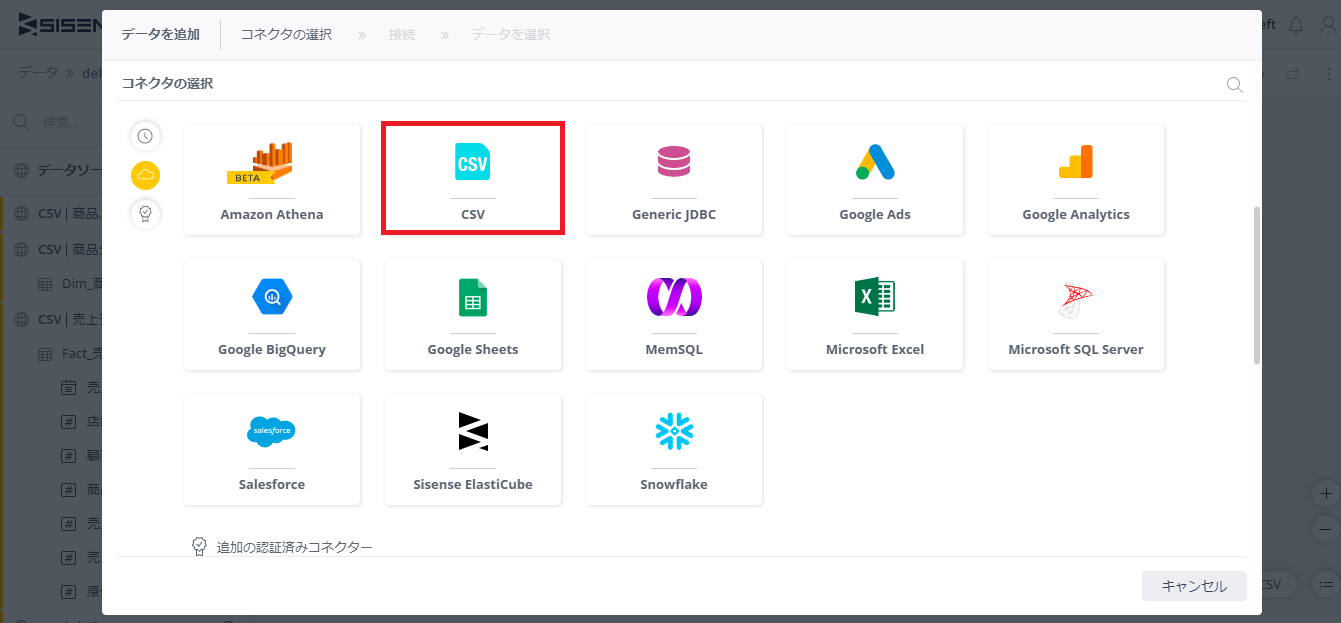This screenshot has width=1341, height=623.
Task: Choose the MemSQL connector
Action: click(x=674, y=315)
